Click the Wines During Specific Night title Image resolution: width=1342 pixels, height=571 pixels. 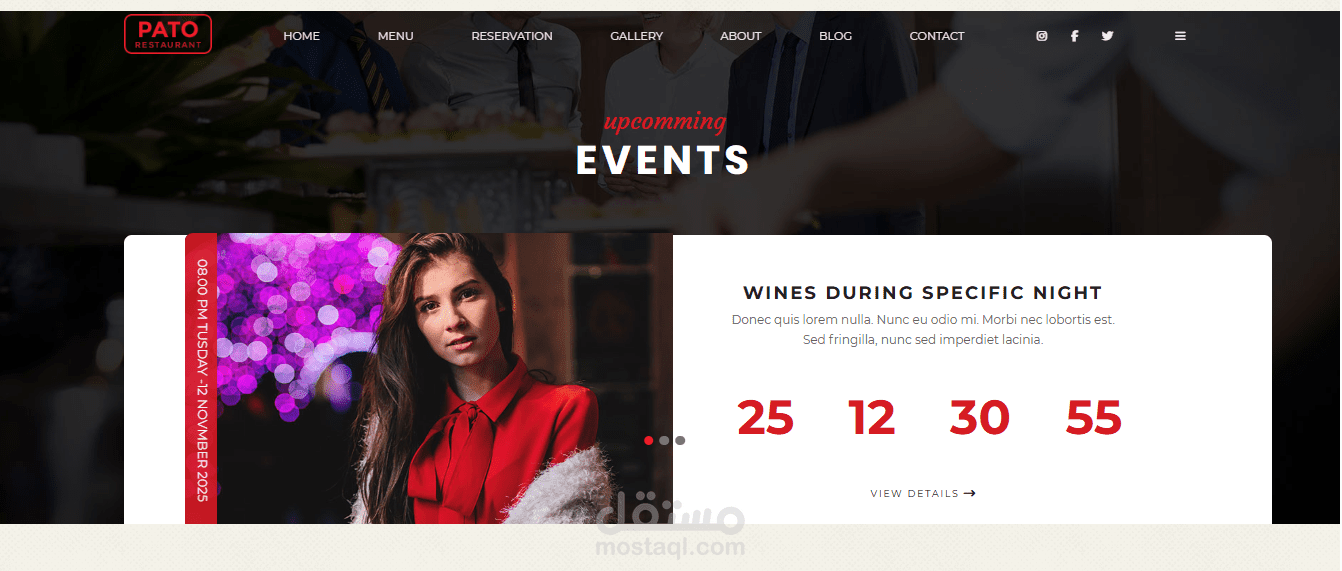(923, 293)
